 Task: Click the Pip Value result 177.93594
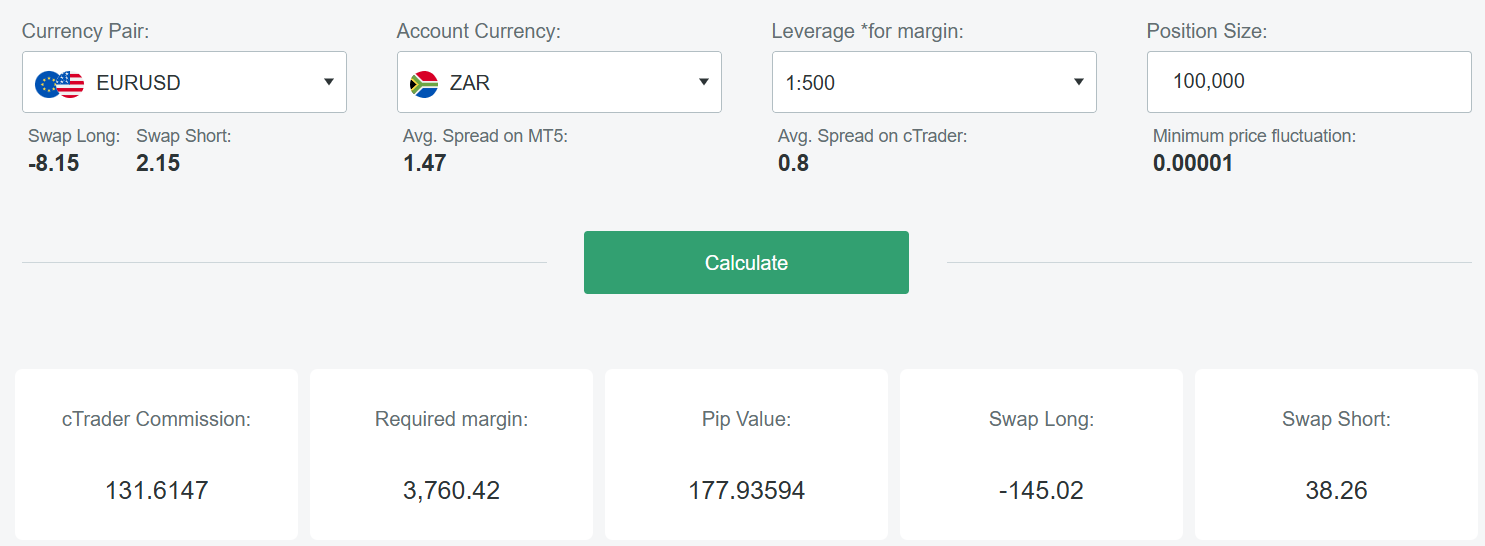coord(746,491)
